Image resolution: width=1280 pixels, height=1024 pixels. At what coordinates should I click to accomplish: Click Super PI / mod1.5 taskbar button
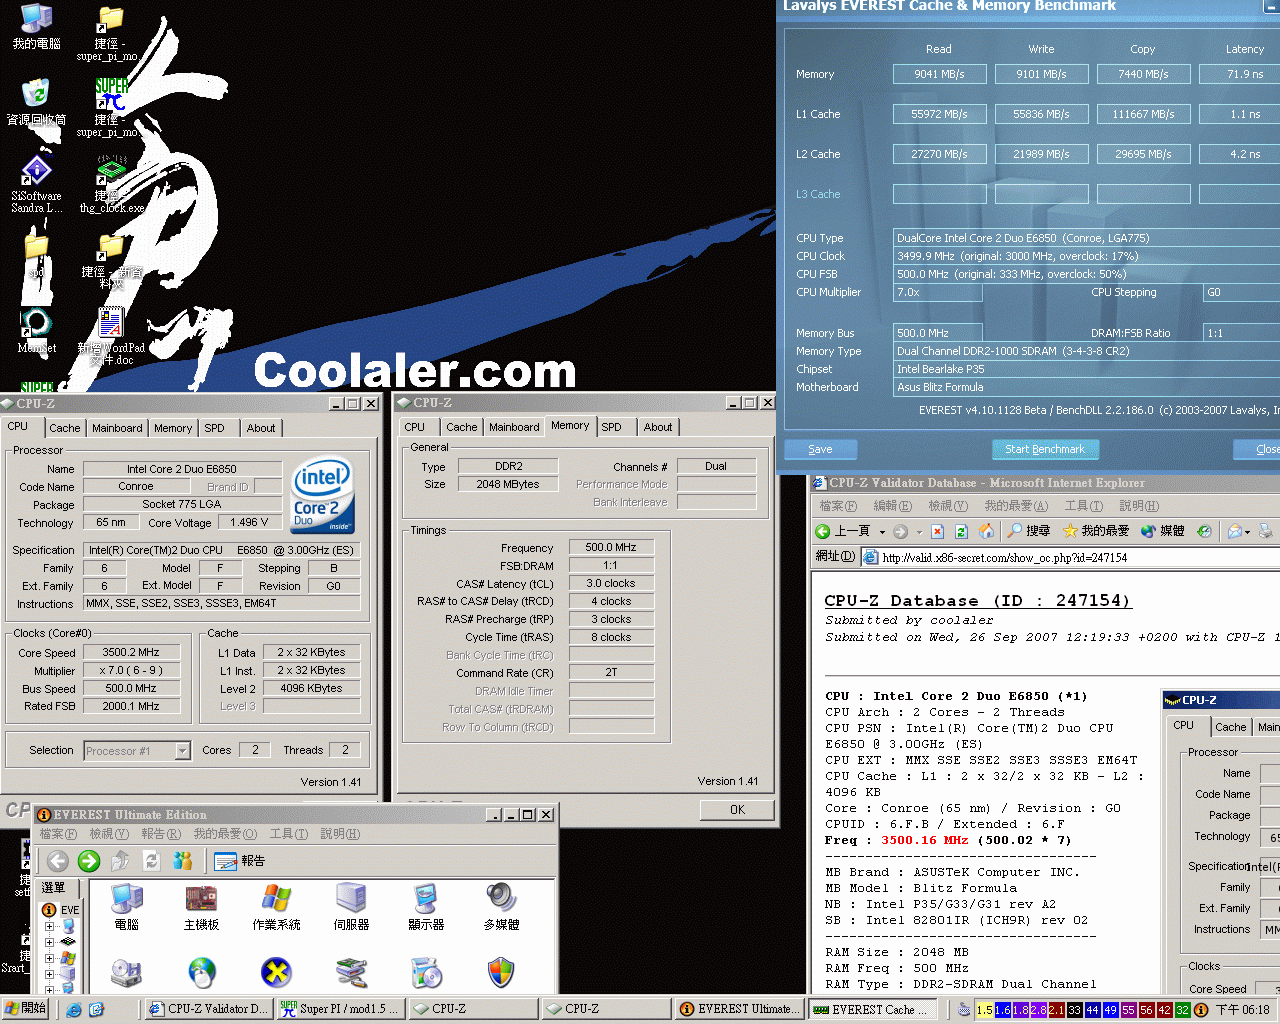tap(339, 1009)
